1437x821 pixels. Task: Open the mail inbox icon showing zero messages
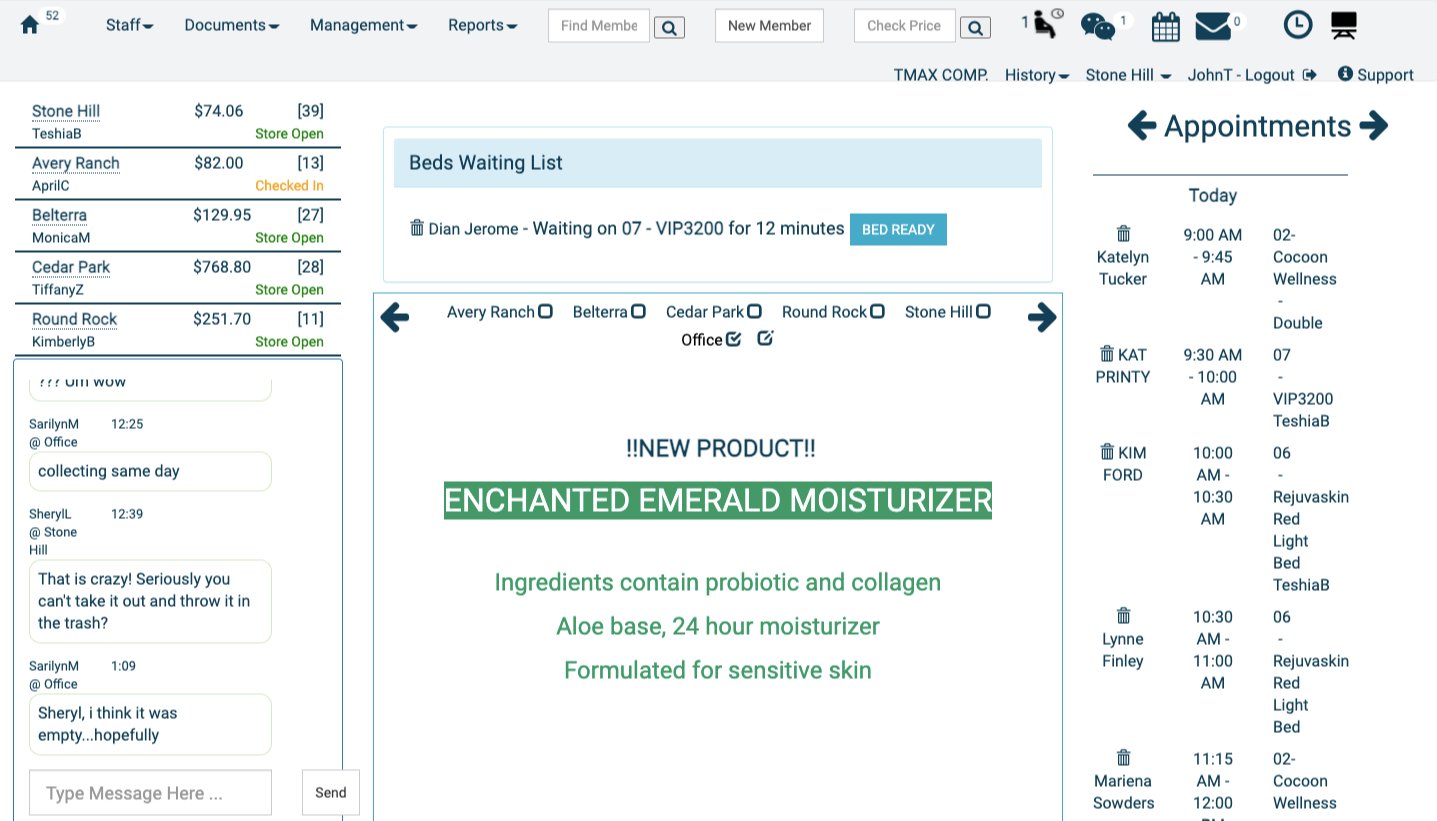1214,25
